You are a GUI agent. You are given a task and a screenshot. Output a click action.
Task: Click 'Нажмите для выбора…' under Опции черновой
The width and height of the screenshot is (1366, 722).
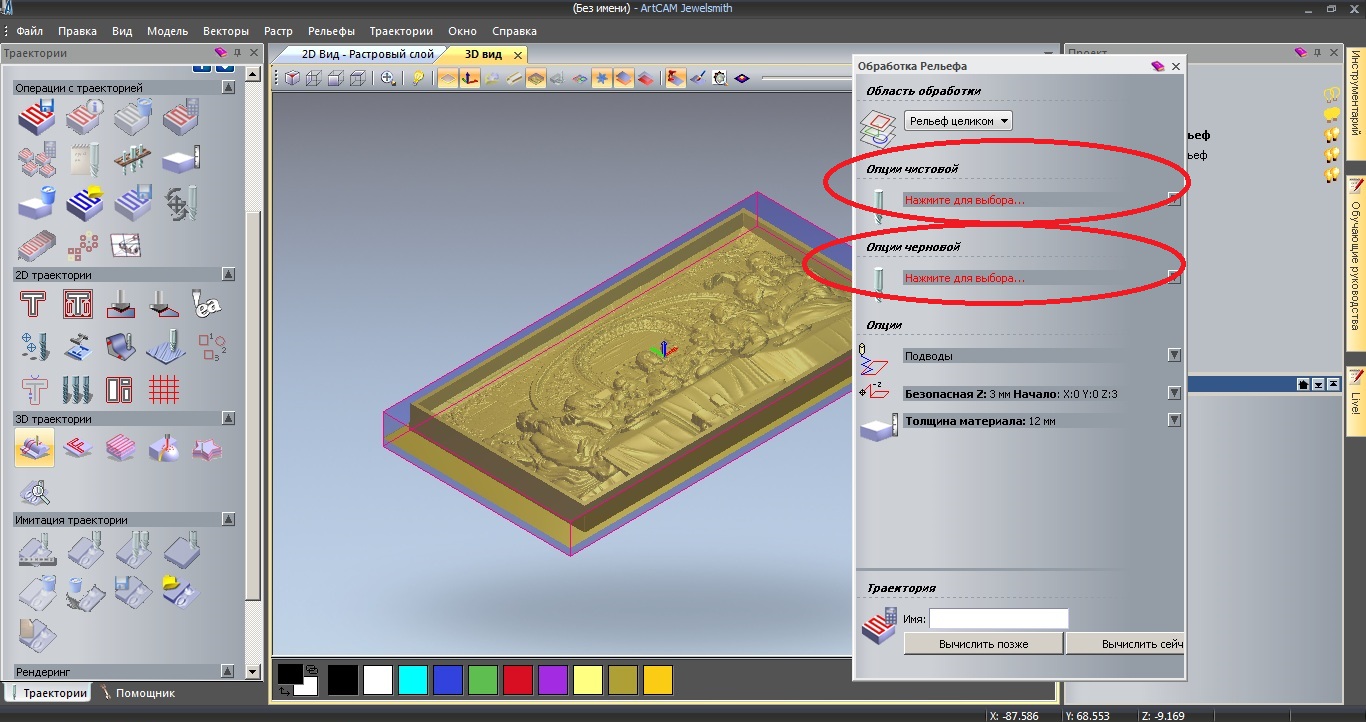pyautogui.click(x=965, y=278)
